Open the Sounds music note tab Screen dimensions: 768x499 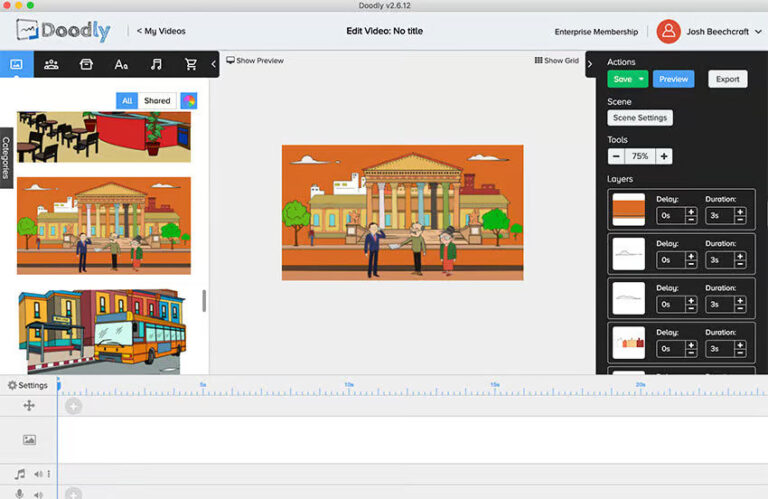[156, 64]
